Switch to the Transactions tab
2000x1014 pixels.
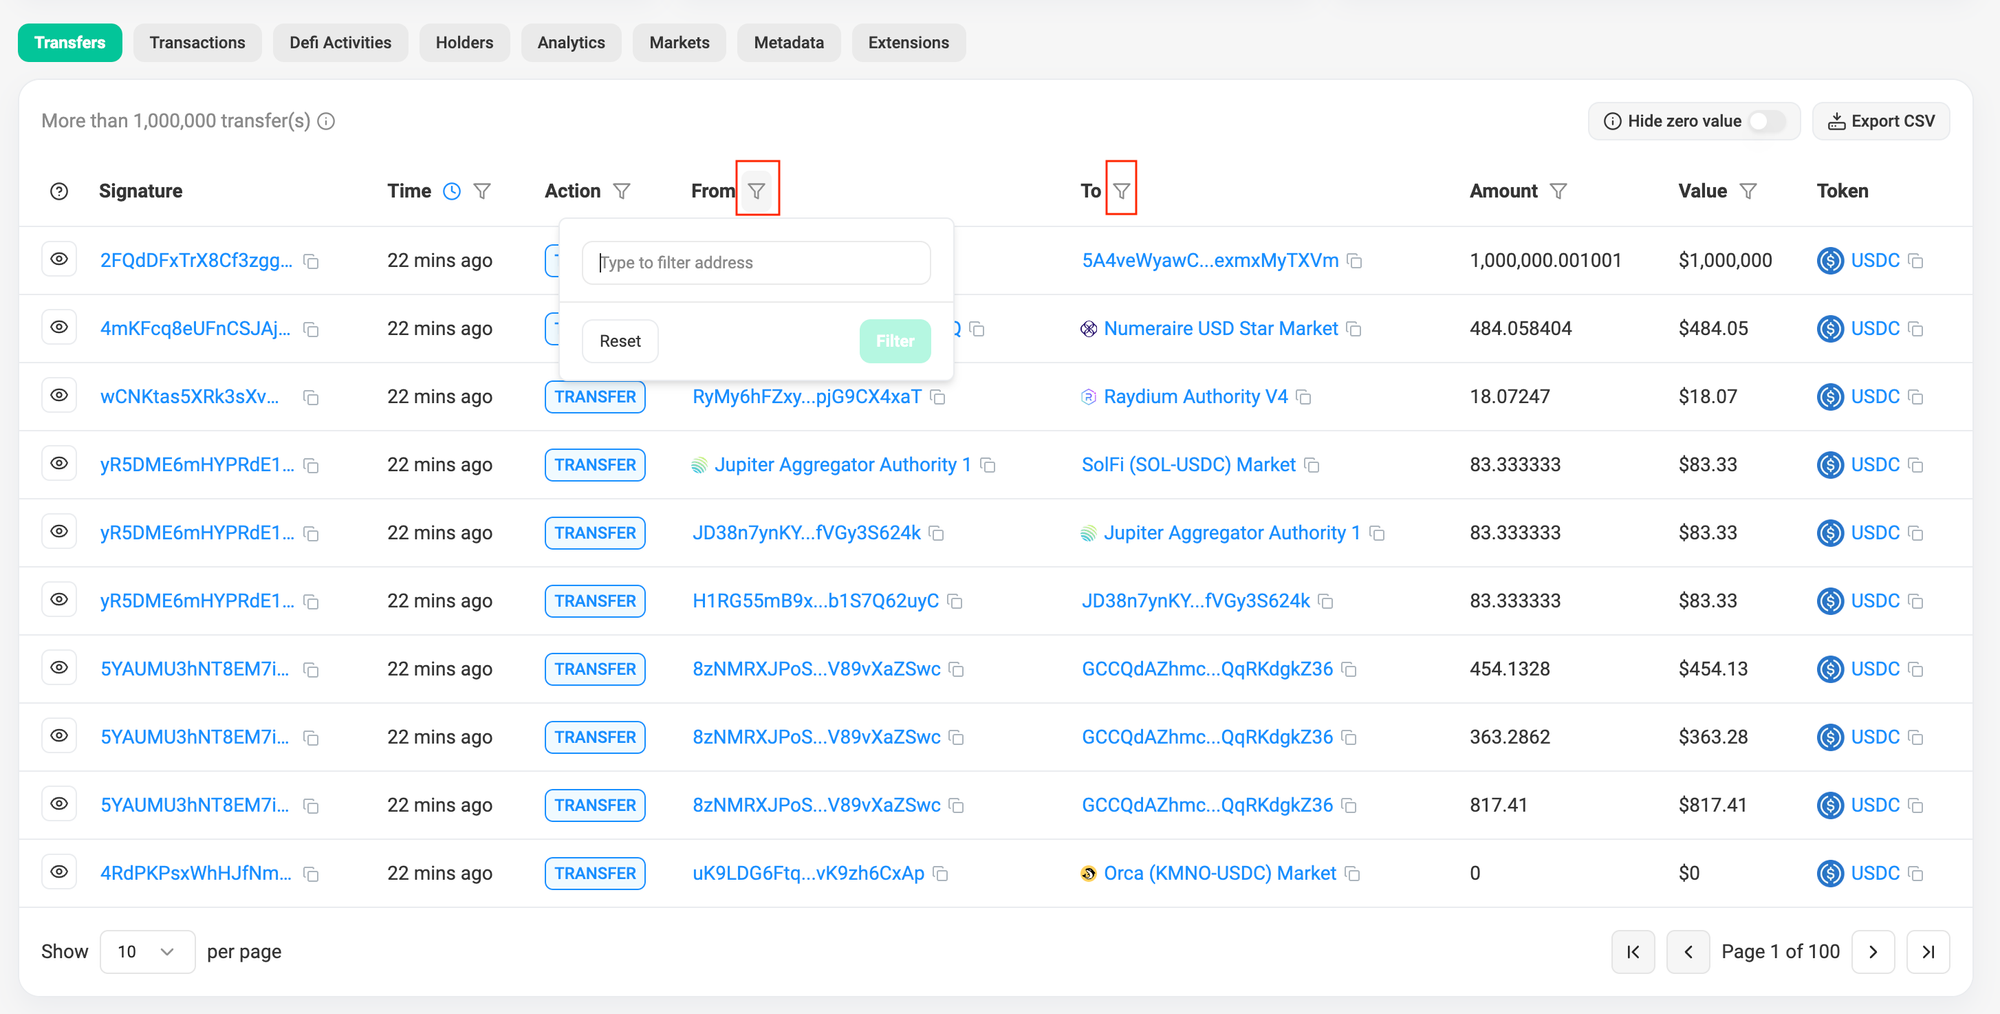[197, 43]
